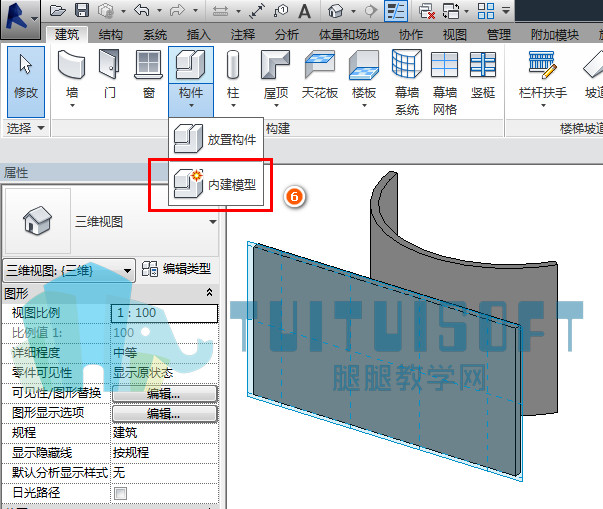Viewport: 603px width, 509px height.
Task: Select the 门 (Door) tool
Action: pyautogui.click(x=110, y=75)
